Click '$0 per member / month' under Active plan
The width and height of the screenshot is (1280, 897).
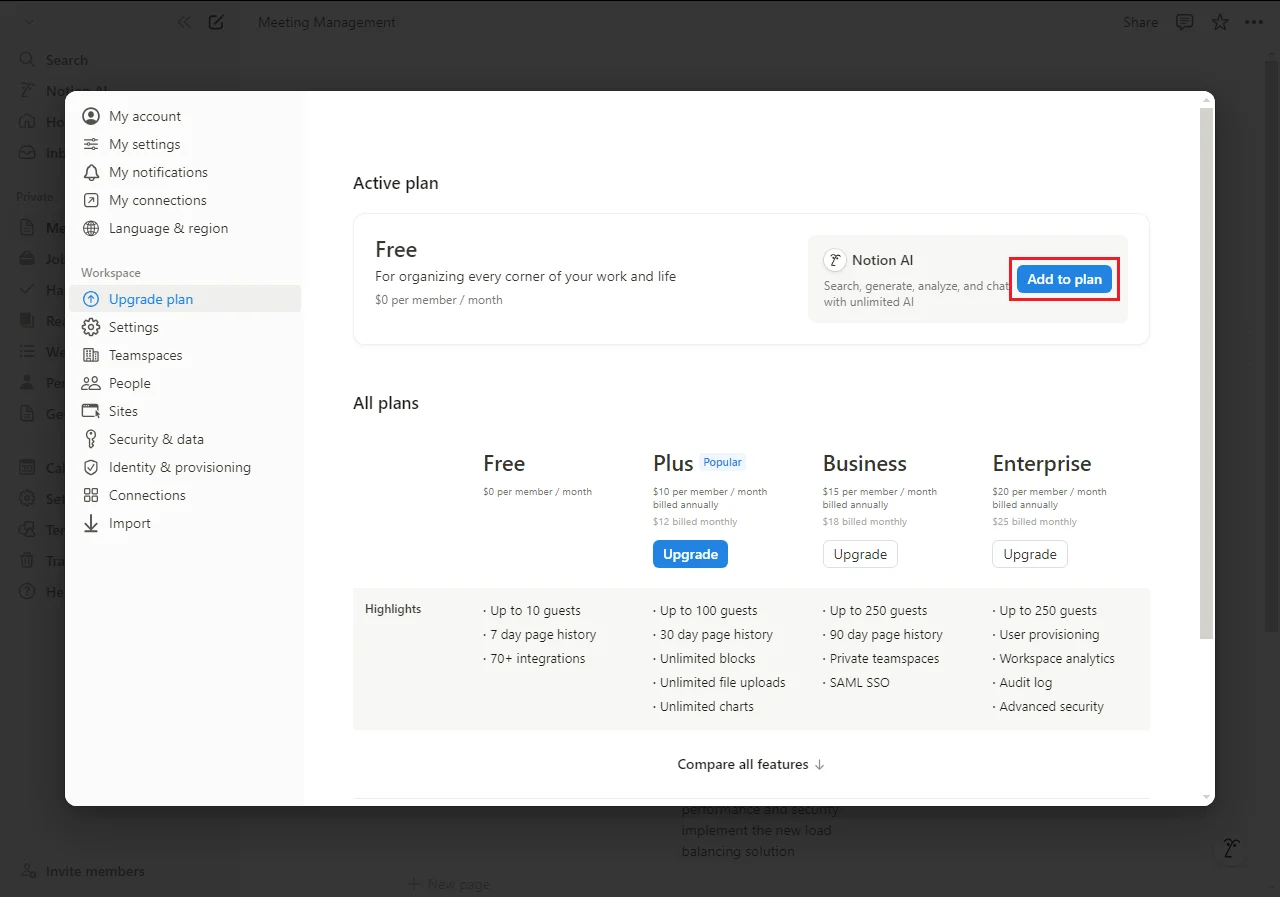pyautogui.click(x=439, y=300)
